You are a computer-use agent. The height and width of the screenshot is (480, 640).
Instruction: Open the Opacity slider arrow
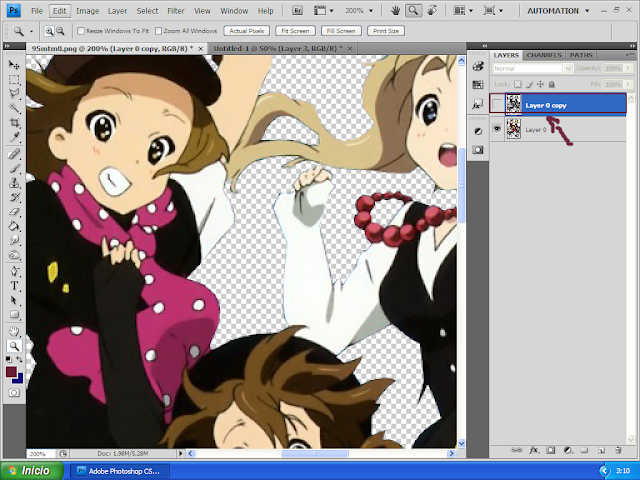pyautogui.click(x=628, y=69)
